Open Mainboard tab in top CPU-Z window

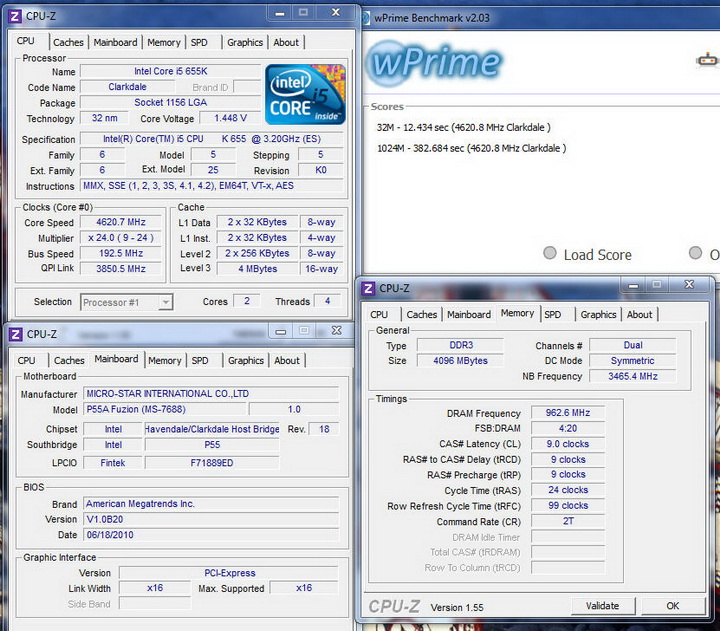coord(115,43)
